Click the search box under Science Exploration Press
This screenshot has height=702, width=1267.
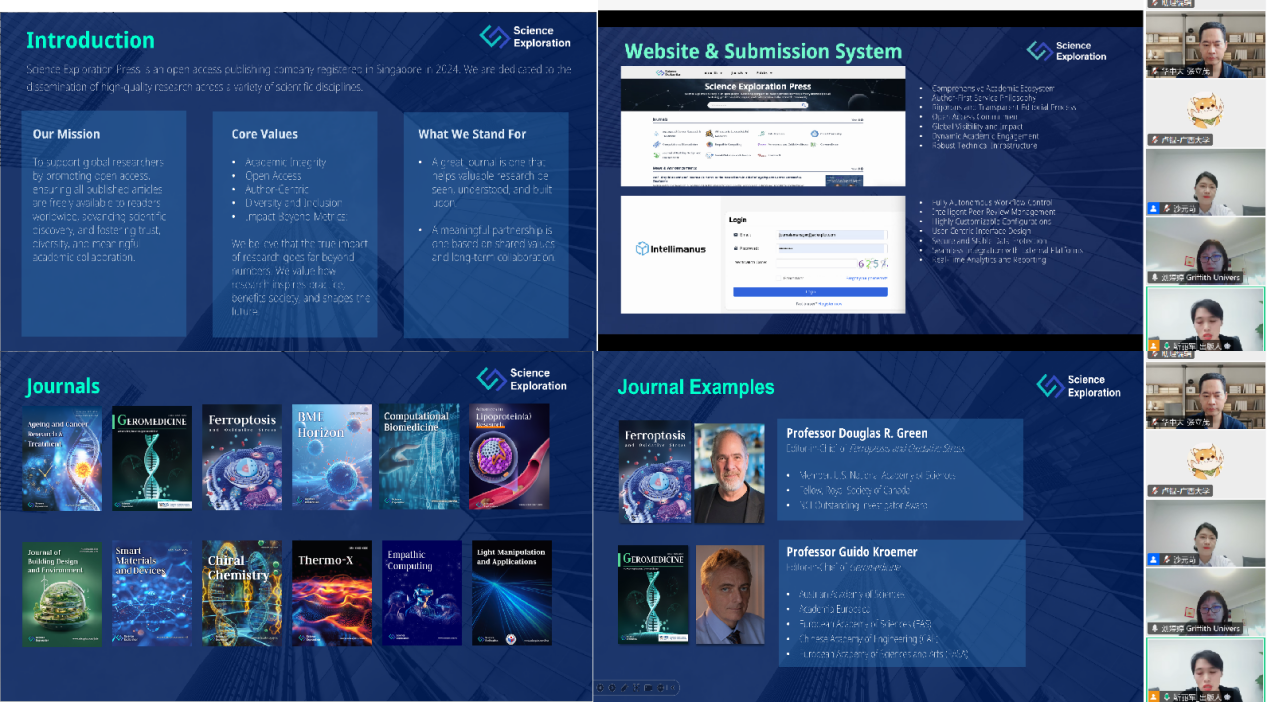click(758, 105)
